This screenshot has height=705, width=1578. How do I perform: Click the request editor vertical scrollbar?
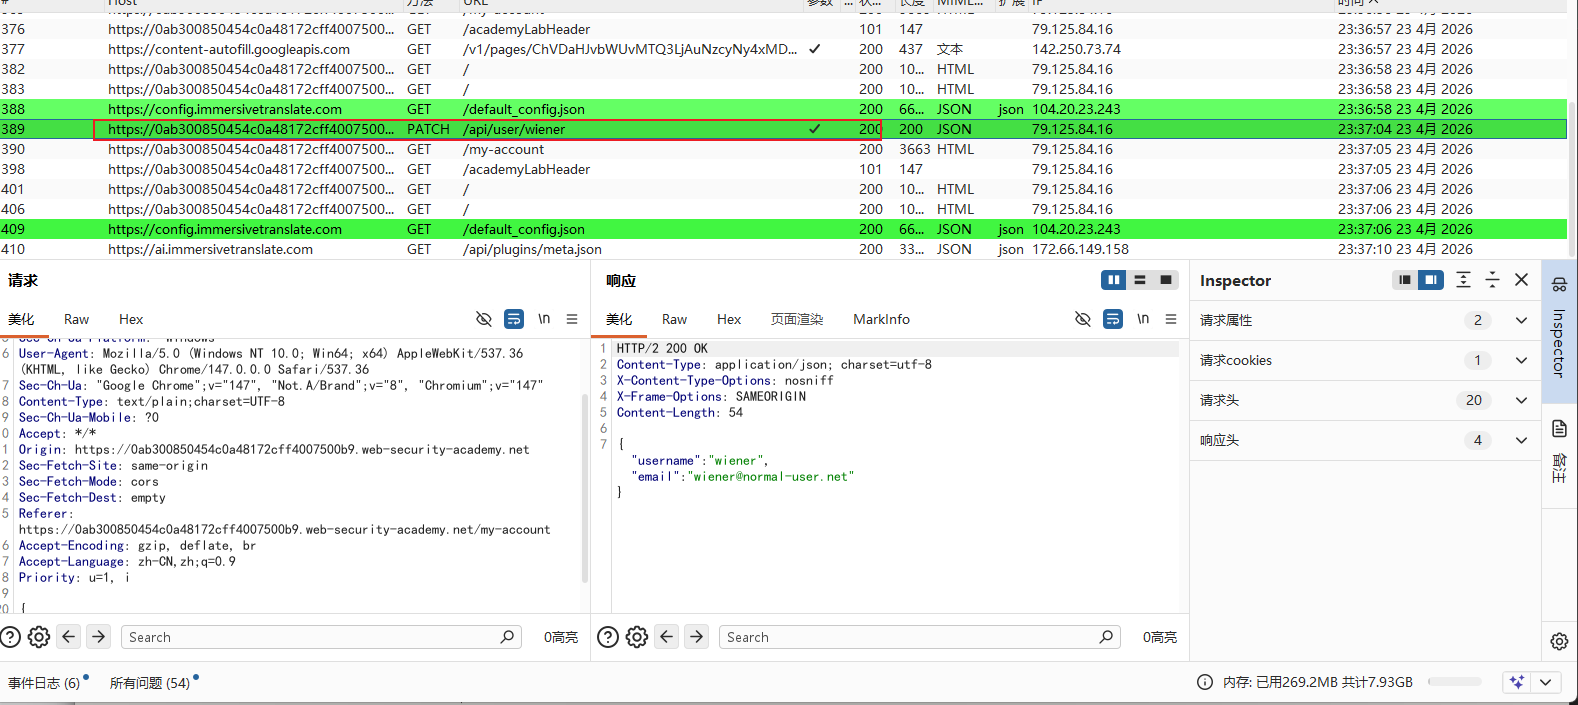point(585,488)
